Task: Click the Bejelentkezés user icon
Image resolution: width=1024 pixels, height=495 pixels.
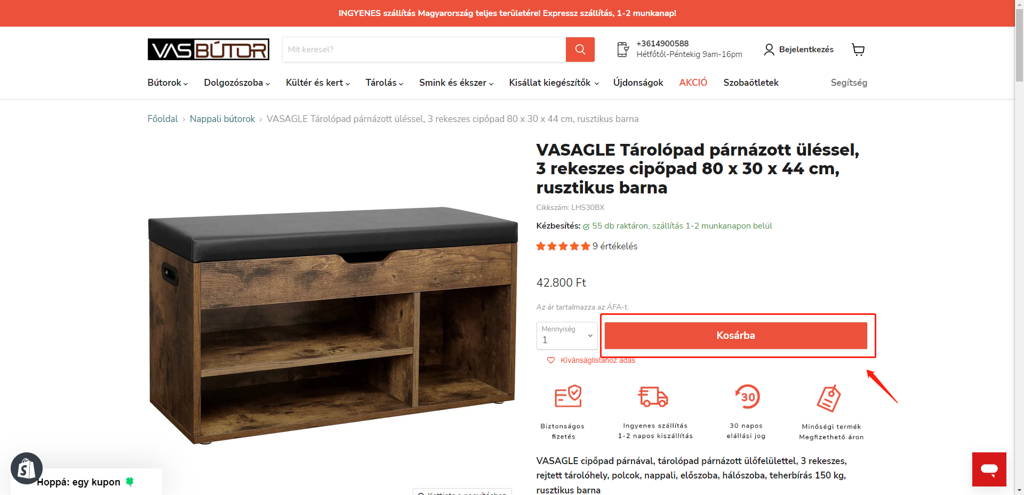Action: [x=769, y=50]
